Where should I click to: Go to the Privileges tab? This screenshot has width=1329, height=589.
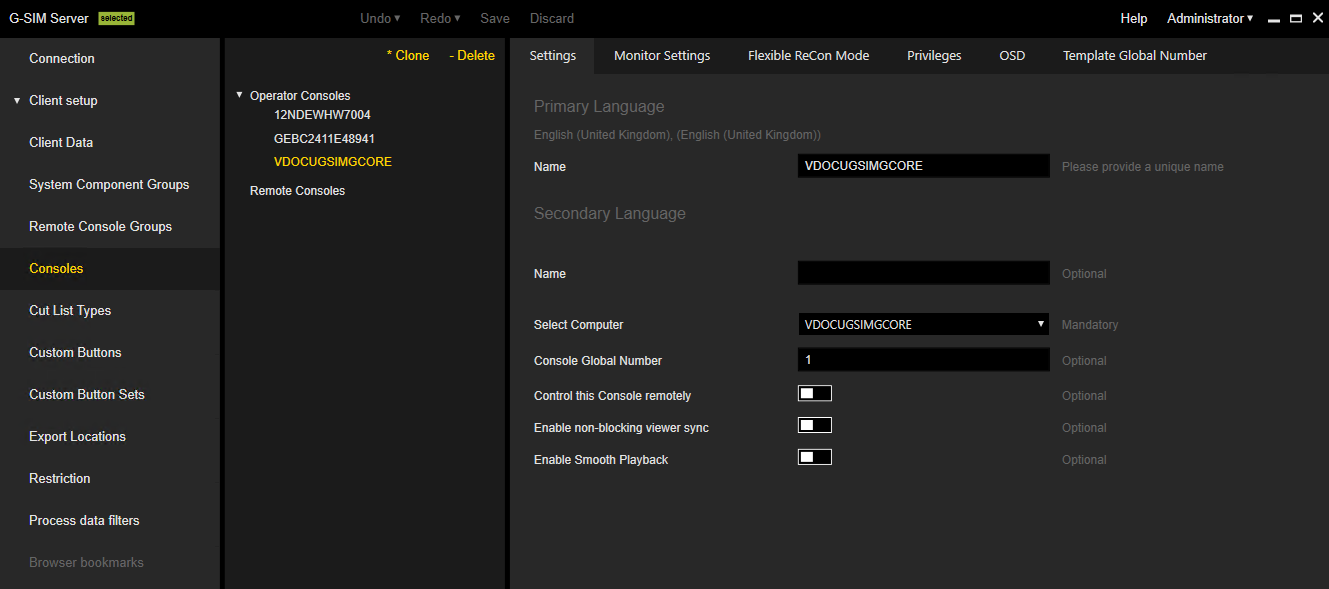[x=934, y=56]
